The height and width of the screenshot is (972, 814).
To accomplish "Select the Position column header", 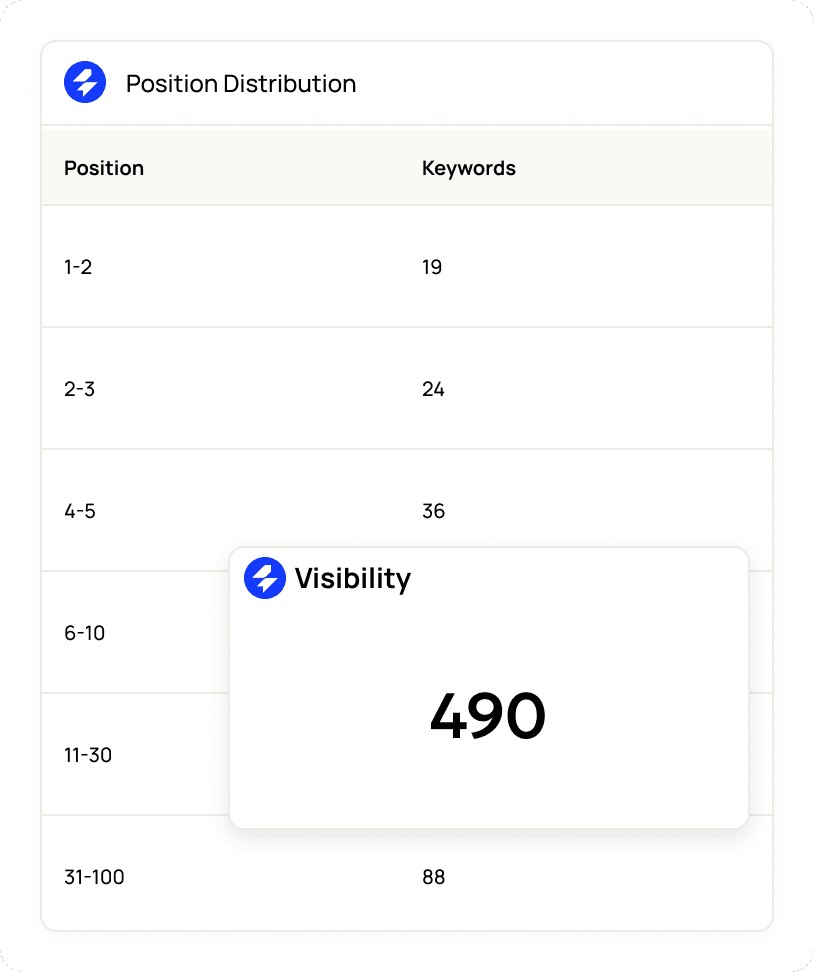I will (x=103, y=168).
